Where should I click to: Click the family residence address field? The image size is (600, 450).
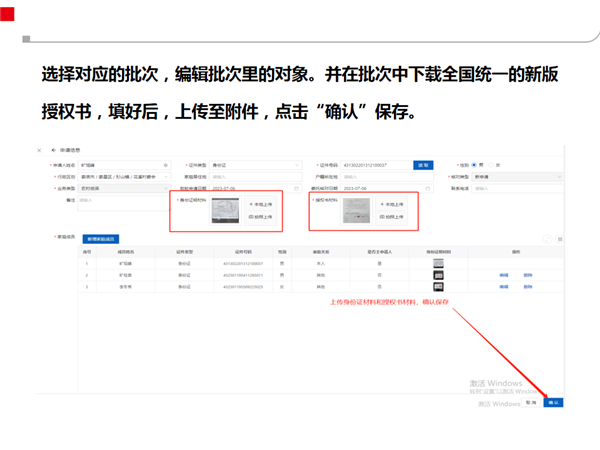[256, 177]
